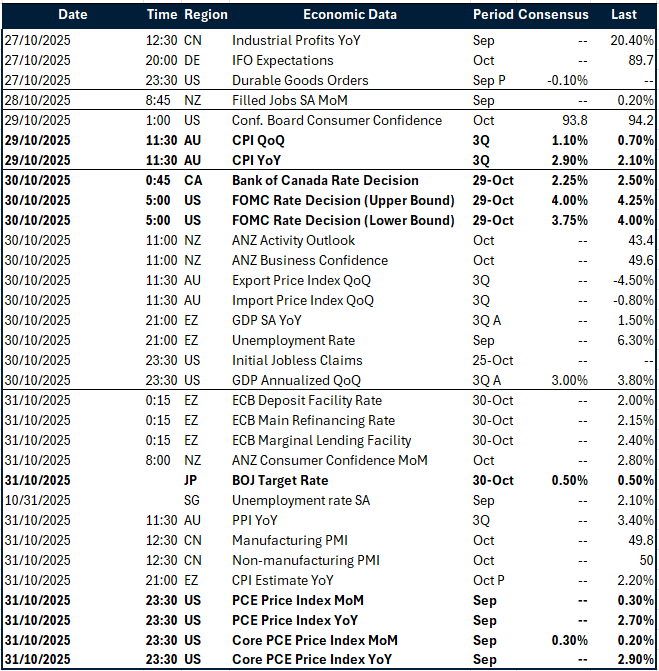Select the -4.50% value cell
Image resolution: width=659 pixels, height=671 pixels.
632,280
